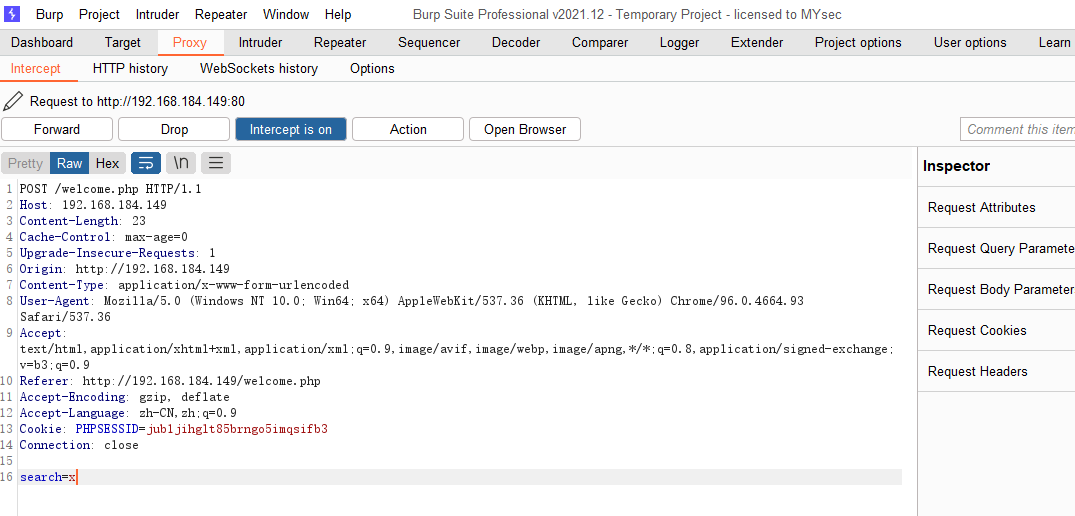Open the WebSockets history sub-tab

(259, 69)
